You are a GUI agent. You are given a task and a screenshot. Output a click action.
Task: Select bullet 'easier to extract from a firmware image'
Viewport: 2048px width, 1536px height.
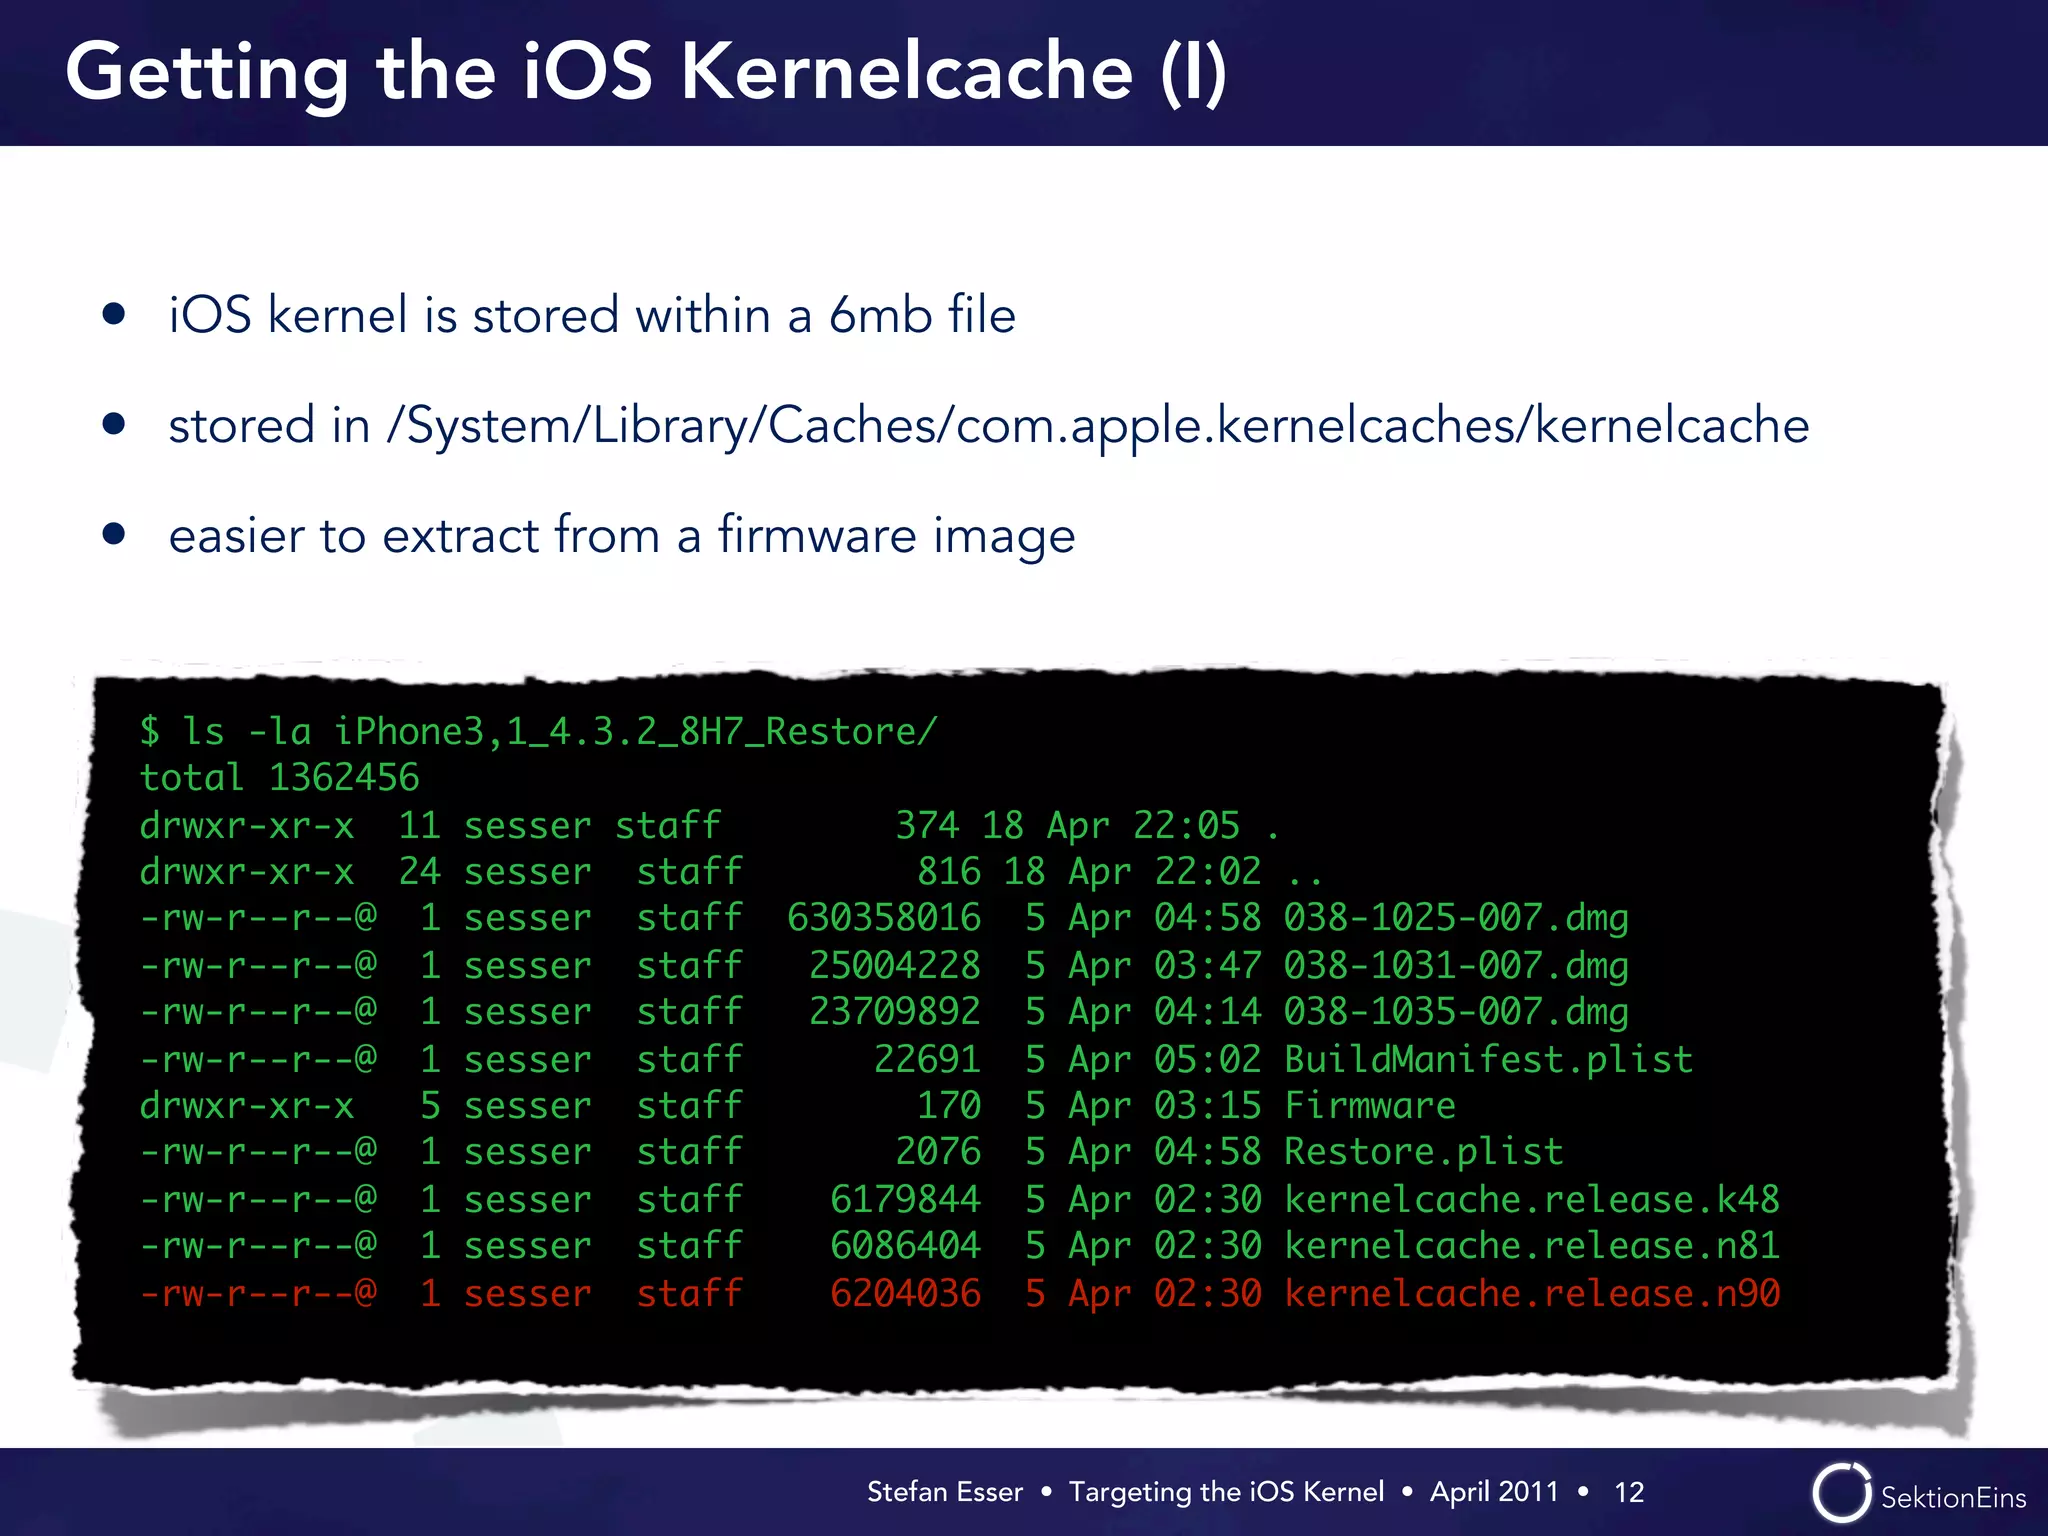[x=622, y=536]
